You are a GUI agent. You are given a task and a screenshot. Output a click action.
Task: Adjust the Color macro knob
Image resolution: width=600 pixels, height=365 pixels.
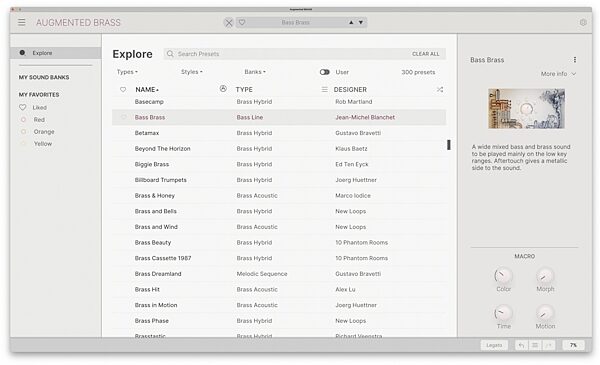(x=503, y=276)
